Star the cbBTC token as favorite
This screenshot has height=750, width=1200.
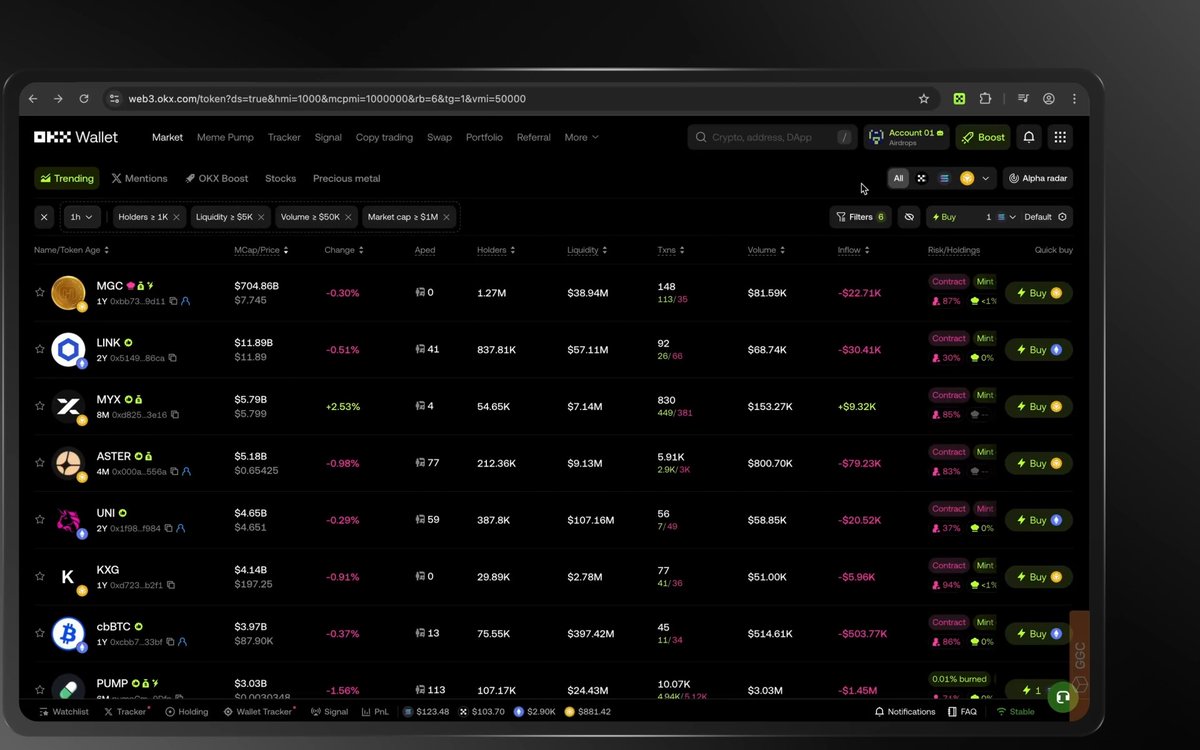pyautogui.click(x=40, y=633)
